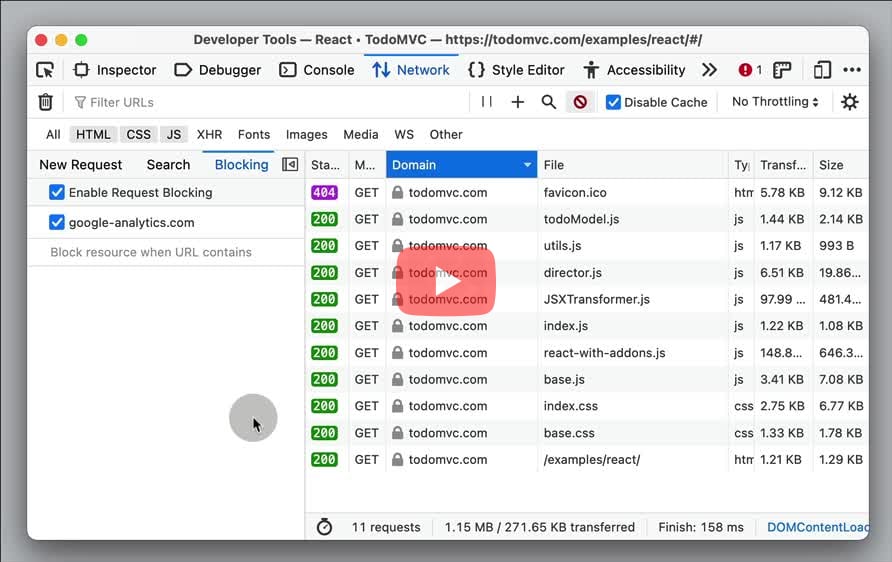This screenshot has height=562, width=892.
Task: Clear requests with trash icon
Action: tap(46, 102)
